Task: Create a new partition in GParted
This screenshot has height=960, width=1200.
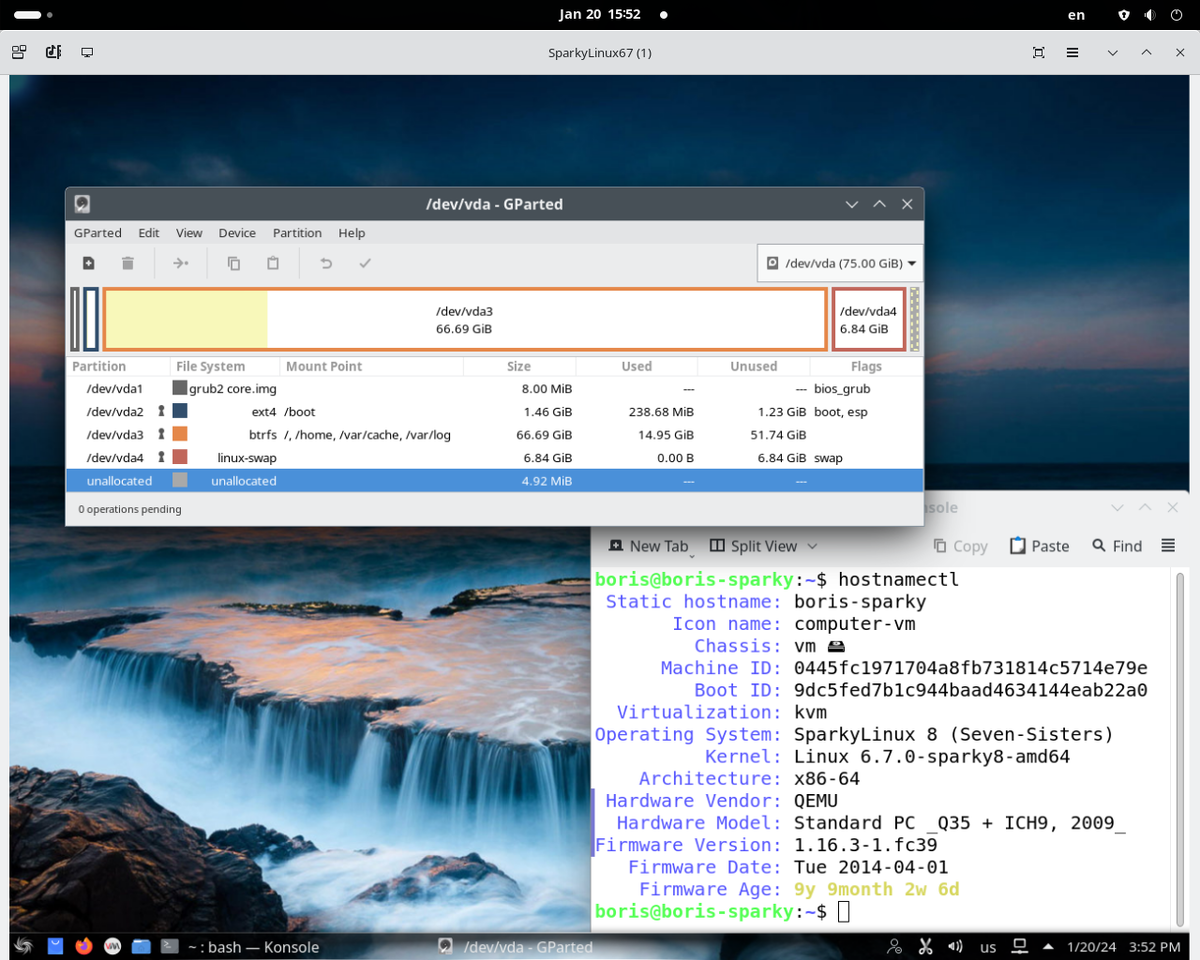Action: point(88,262)
